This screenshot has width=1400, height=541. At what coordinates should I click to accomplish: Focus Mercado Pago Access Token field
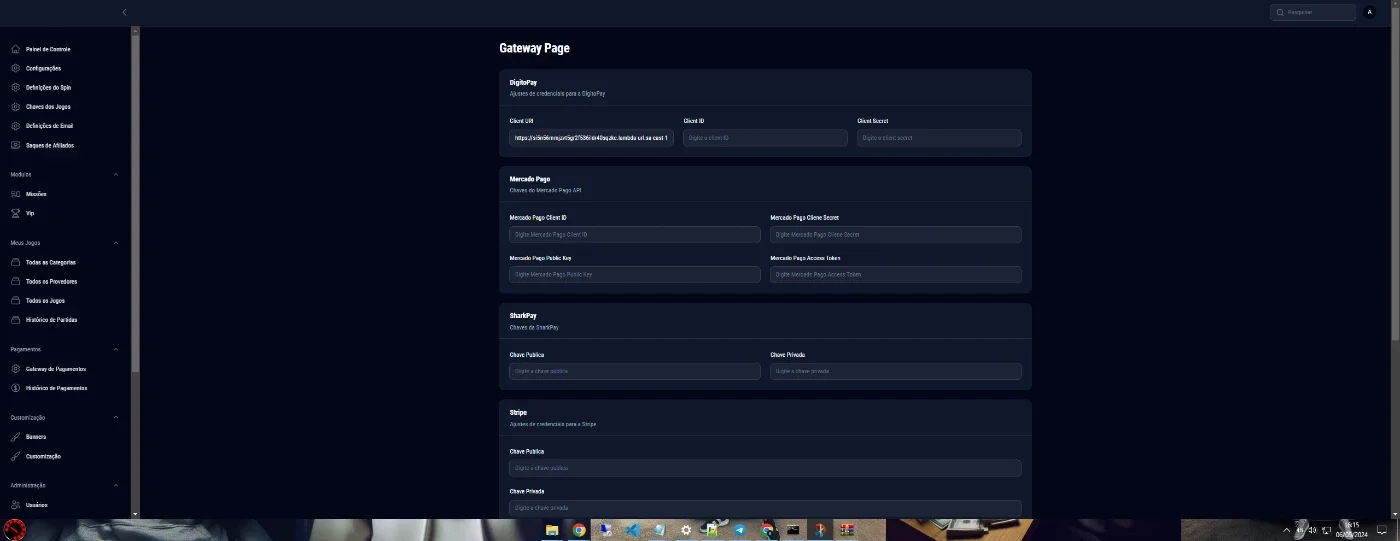coord(896,274)
